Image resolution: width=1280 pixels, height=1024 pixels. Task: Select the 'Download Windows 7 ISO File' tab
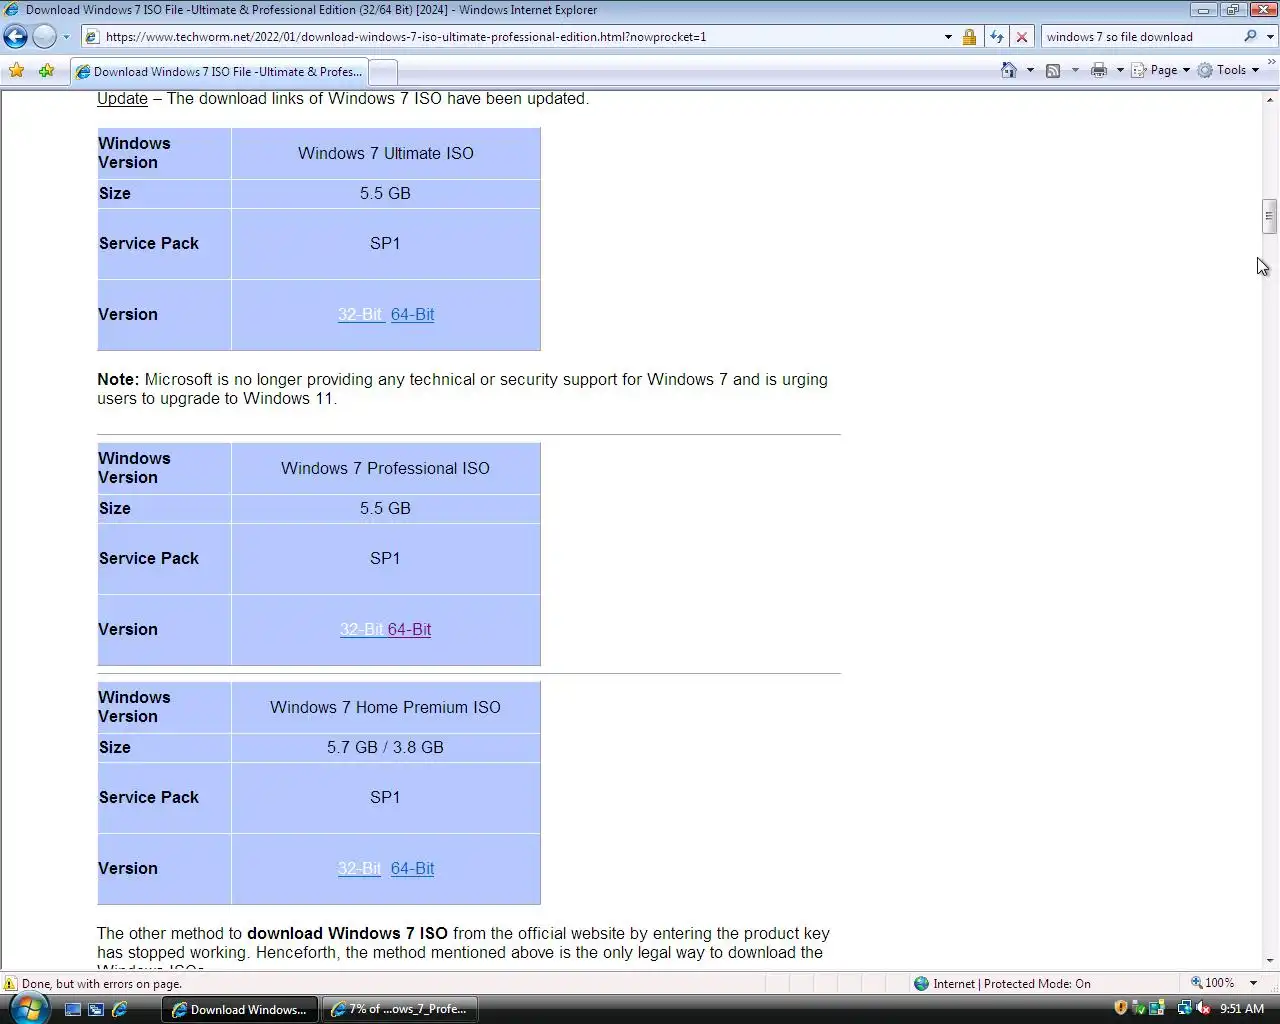point(218,72)
